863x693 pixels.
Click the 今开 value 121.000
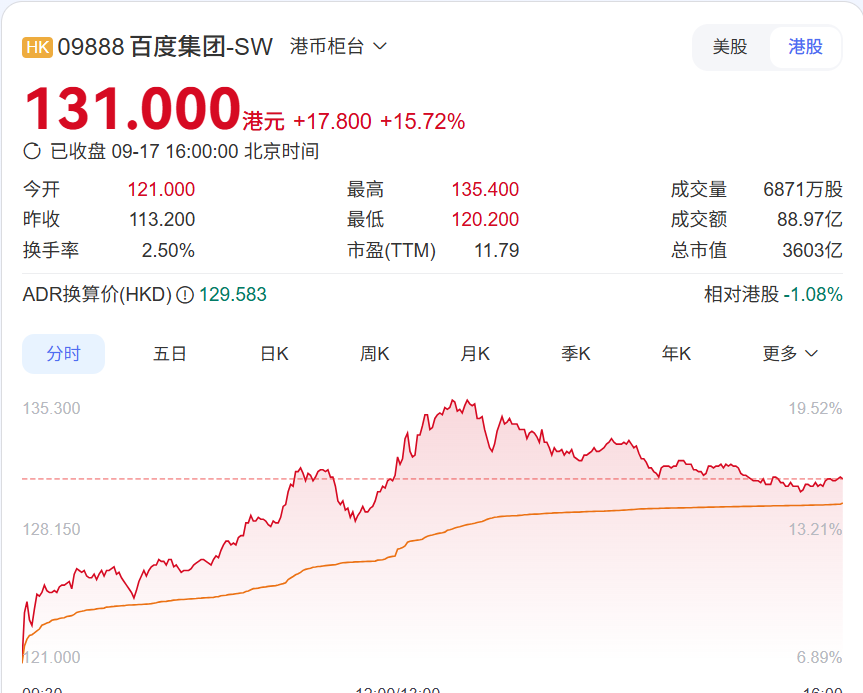(161, 189)
